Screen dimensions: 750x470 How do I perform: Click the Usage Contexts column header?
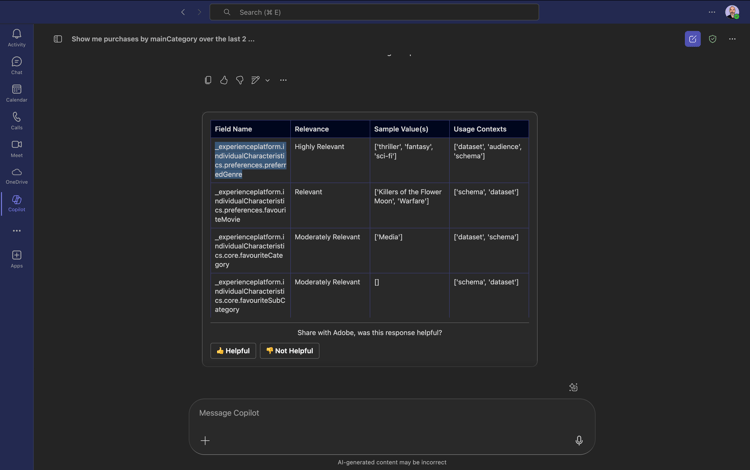(x=489, y=129)
